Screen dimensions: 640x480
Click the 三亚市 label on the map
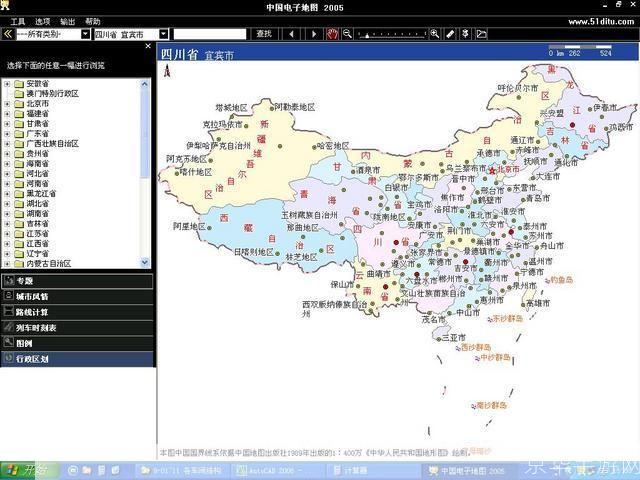(454, 338)
